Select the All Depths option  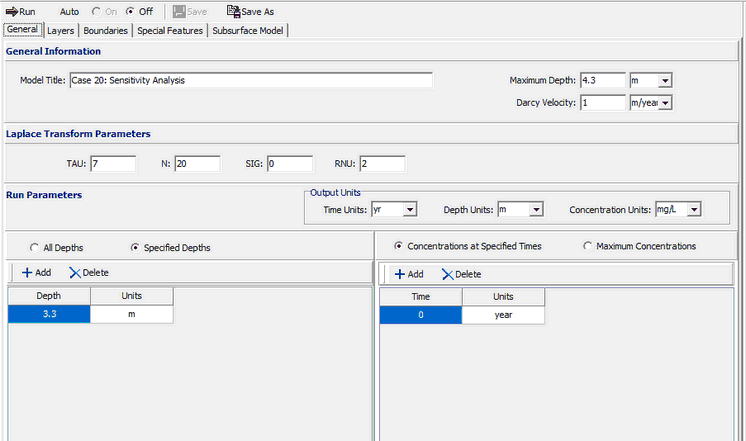tap(34, 247)
